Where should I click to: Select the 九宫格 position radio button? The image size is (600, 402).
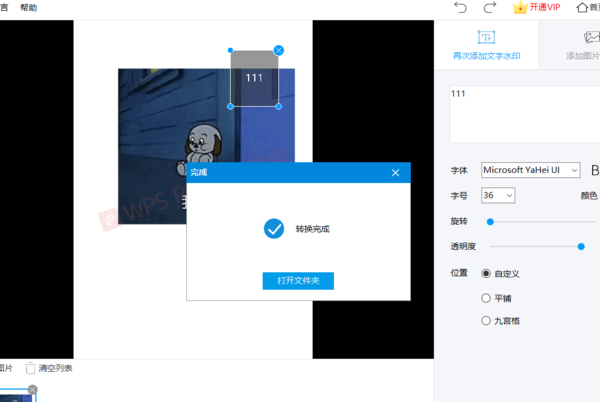486,321
